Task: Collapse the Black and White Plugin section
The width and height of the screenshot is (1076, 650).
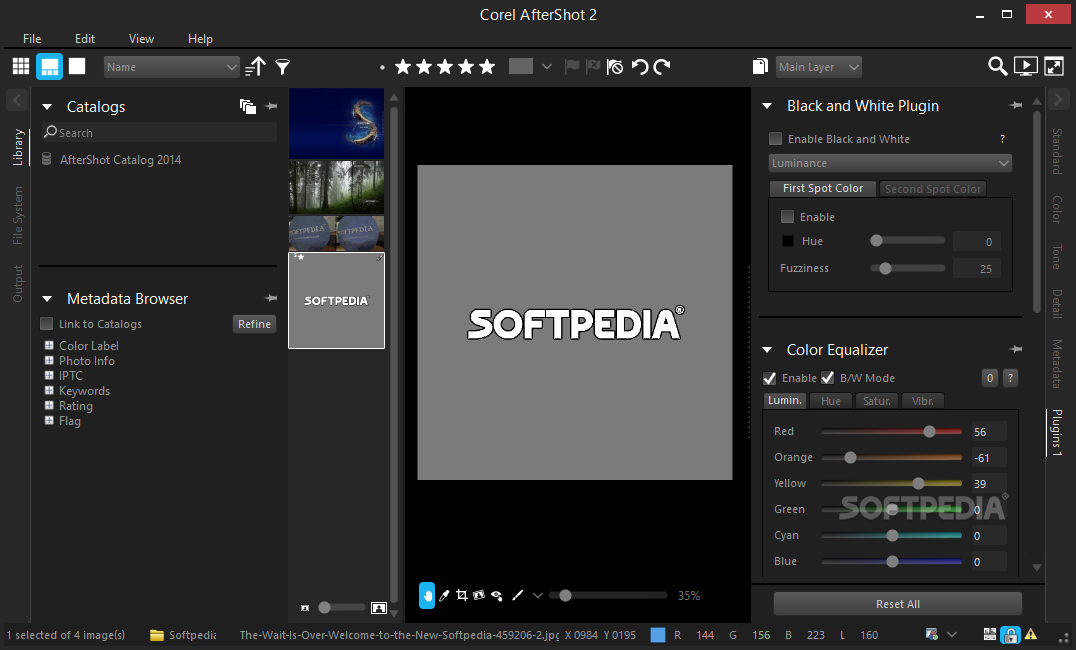Action: click(x=767, y=106)
